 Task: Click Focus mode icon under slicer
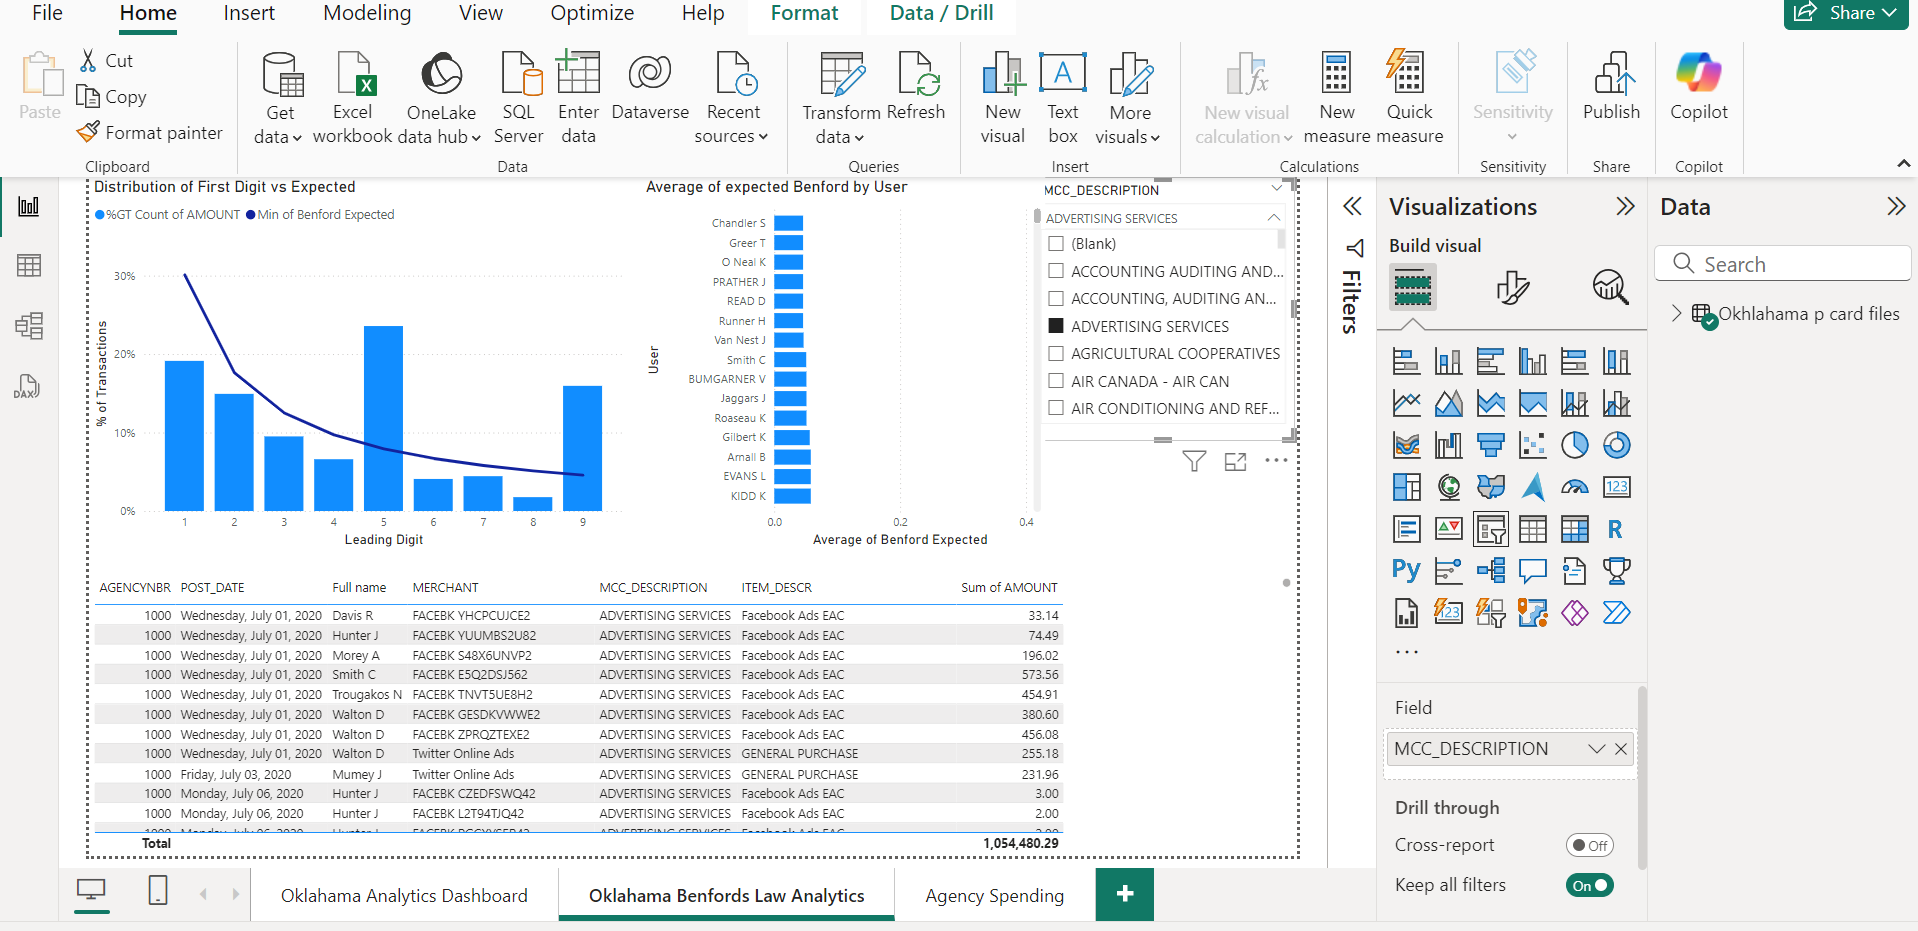[x=1236, y=461]
